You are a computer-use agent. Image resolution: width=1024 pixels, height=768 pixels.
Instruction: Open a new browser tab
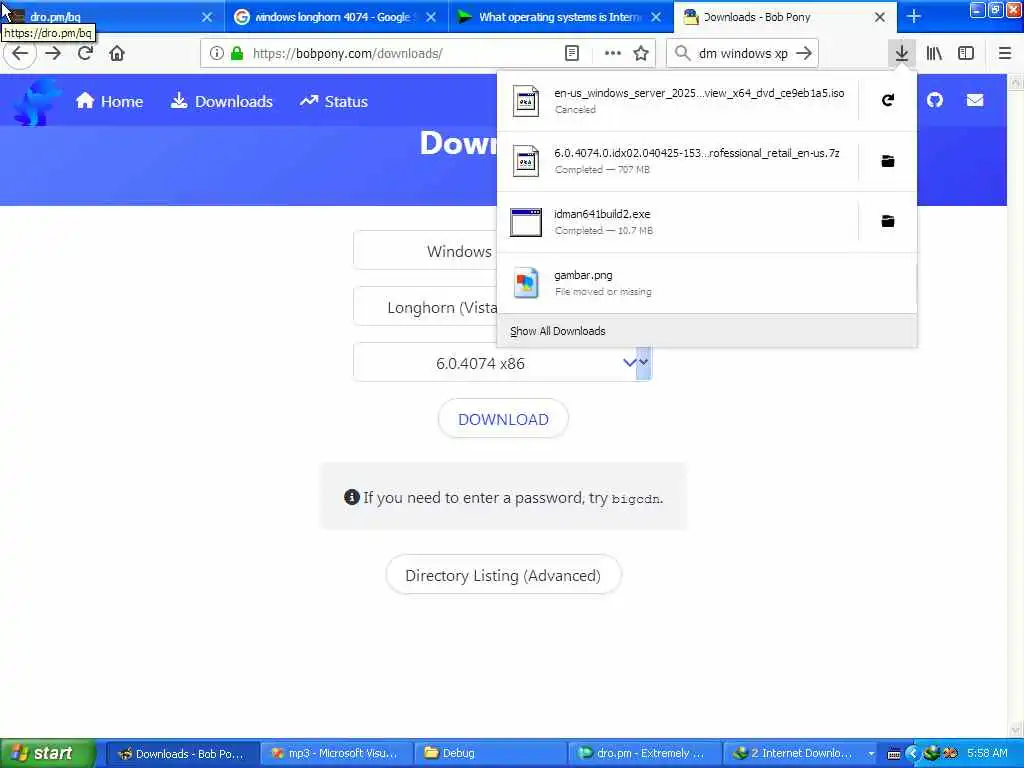914,17
